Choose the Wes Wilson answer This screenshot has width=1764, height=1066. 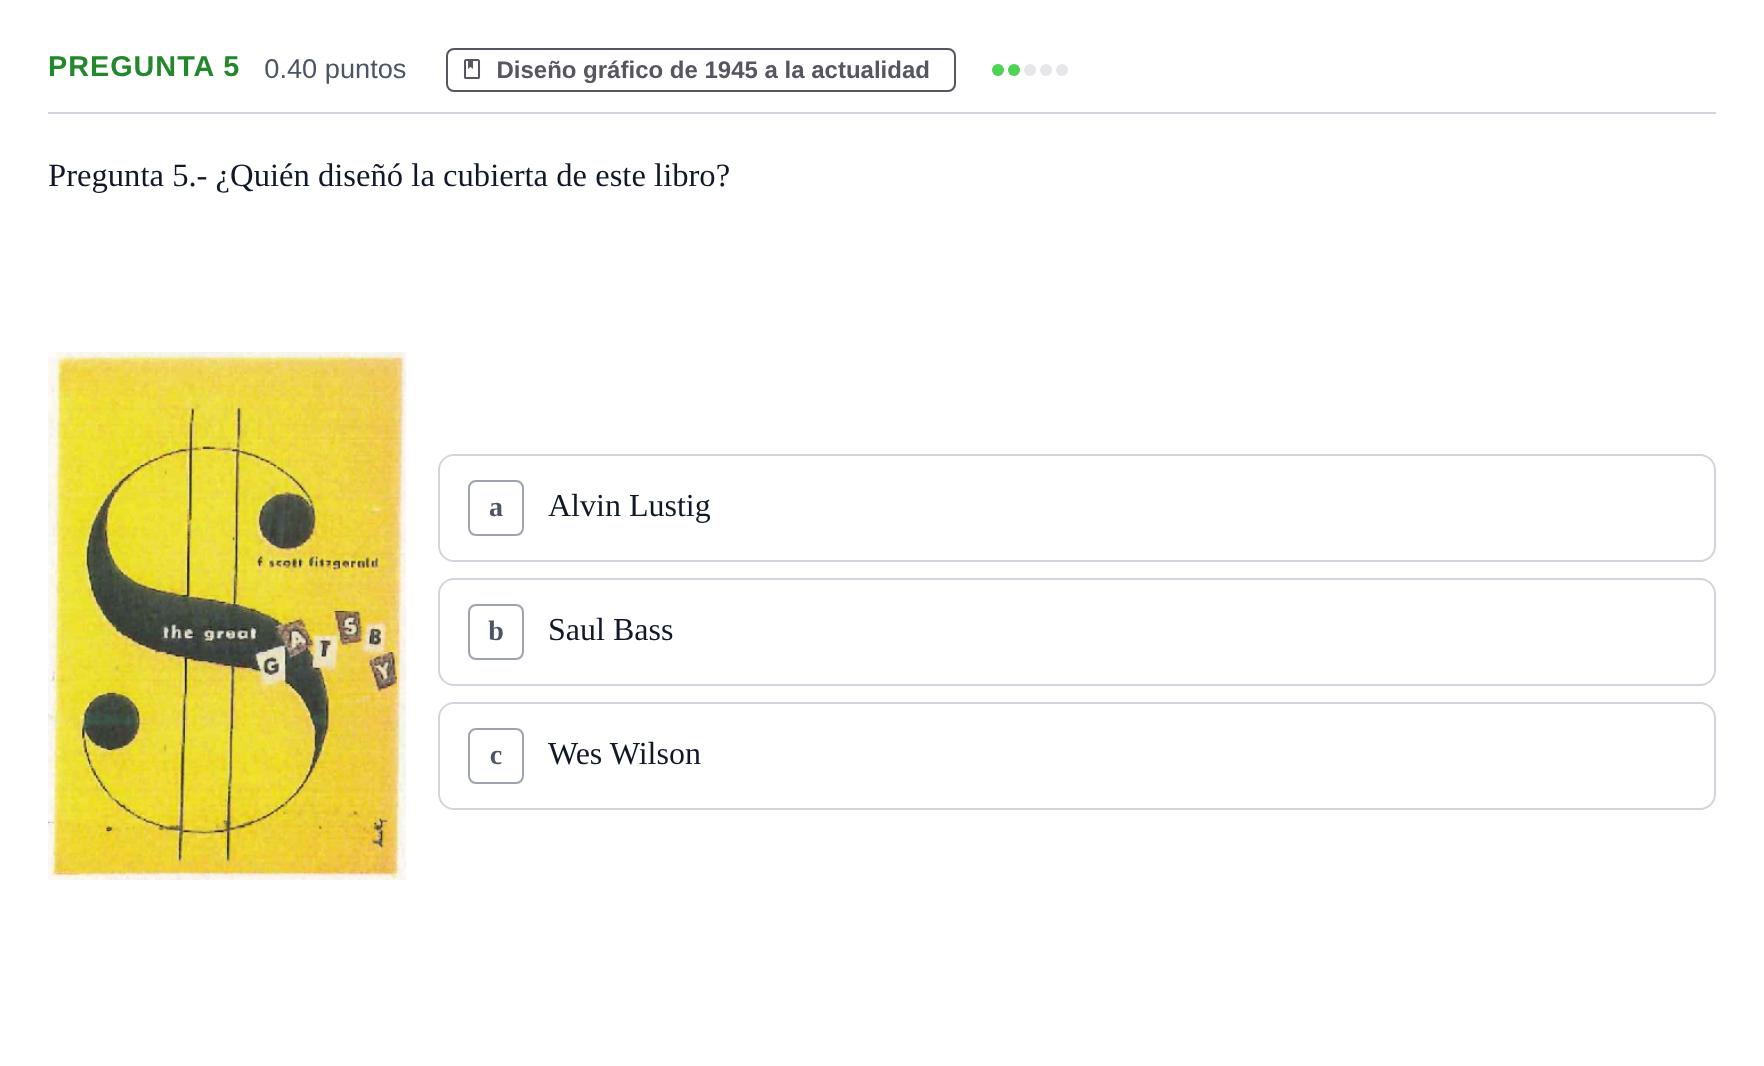pos(1077,756)
